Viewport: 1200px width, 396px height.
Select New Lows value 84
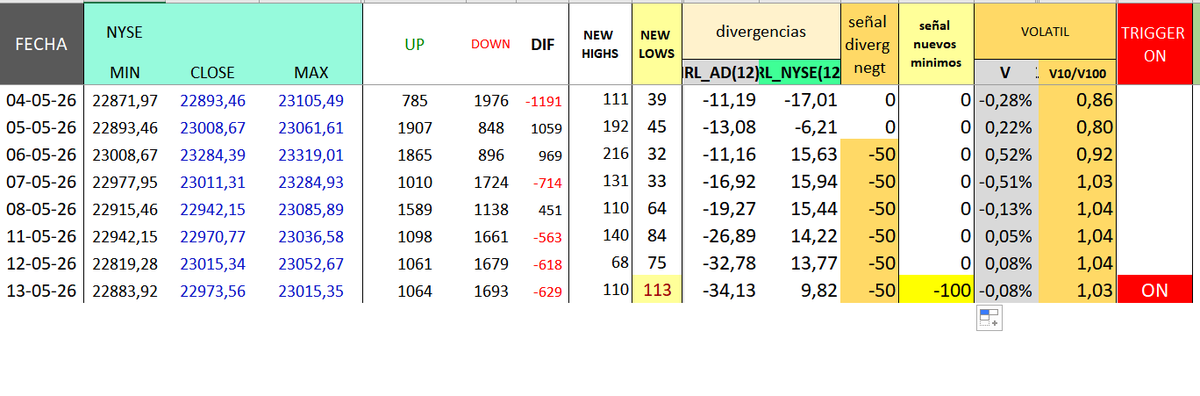tap(656, 237)
